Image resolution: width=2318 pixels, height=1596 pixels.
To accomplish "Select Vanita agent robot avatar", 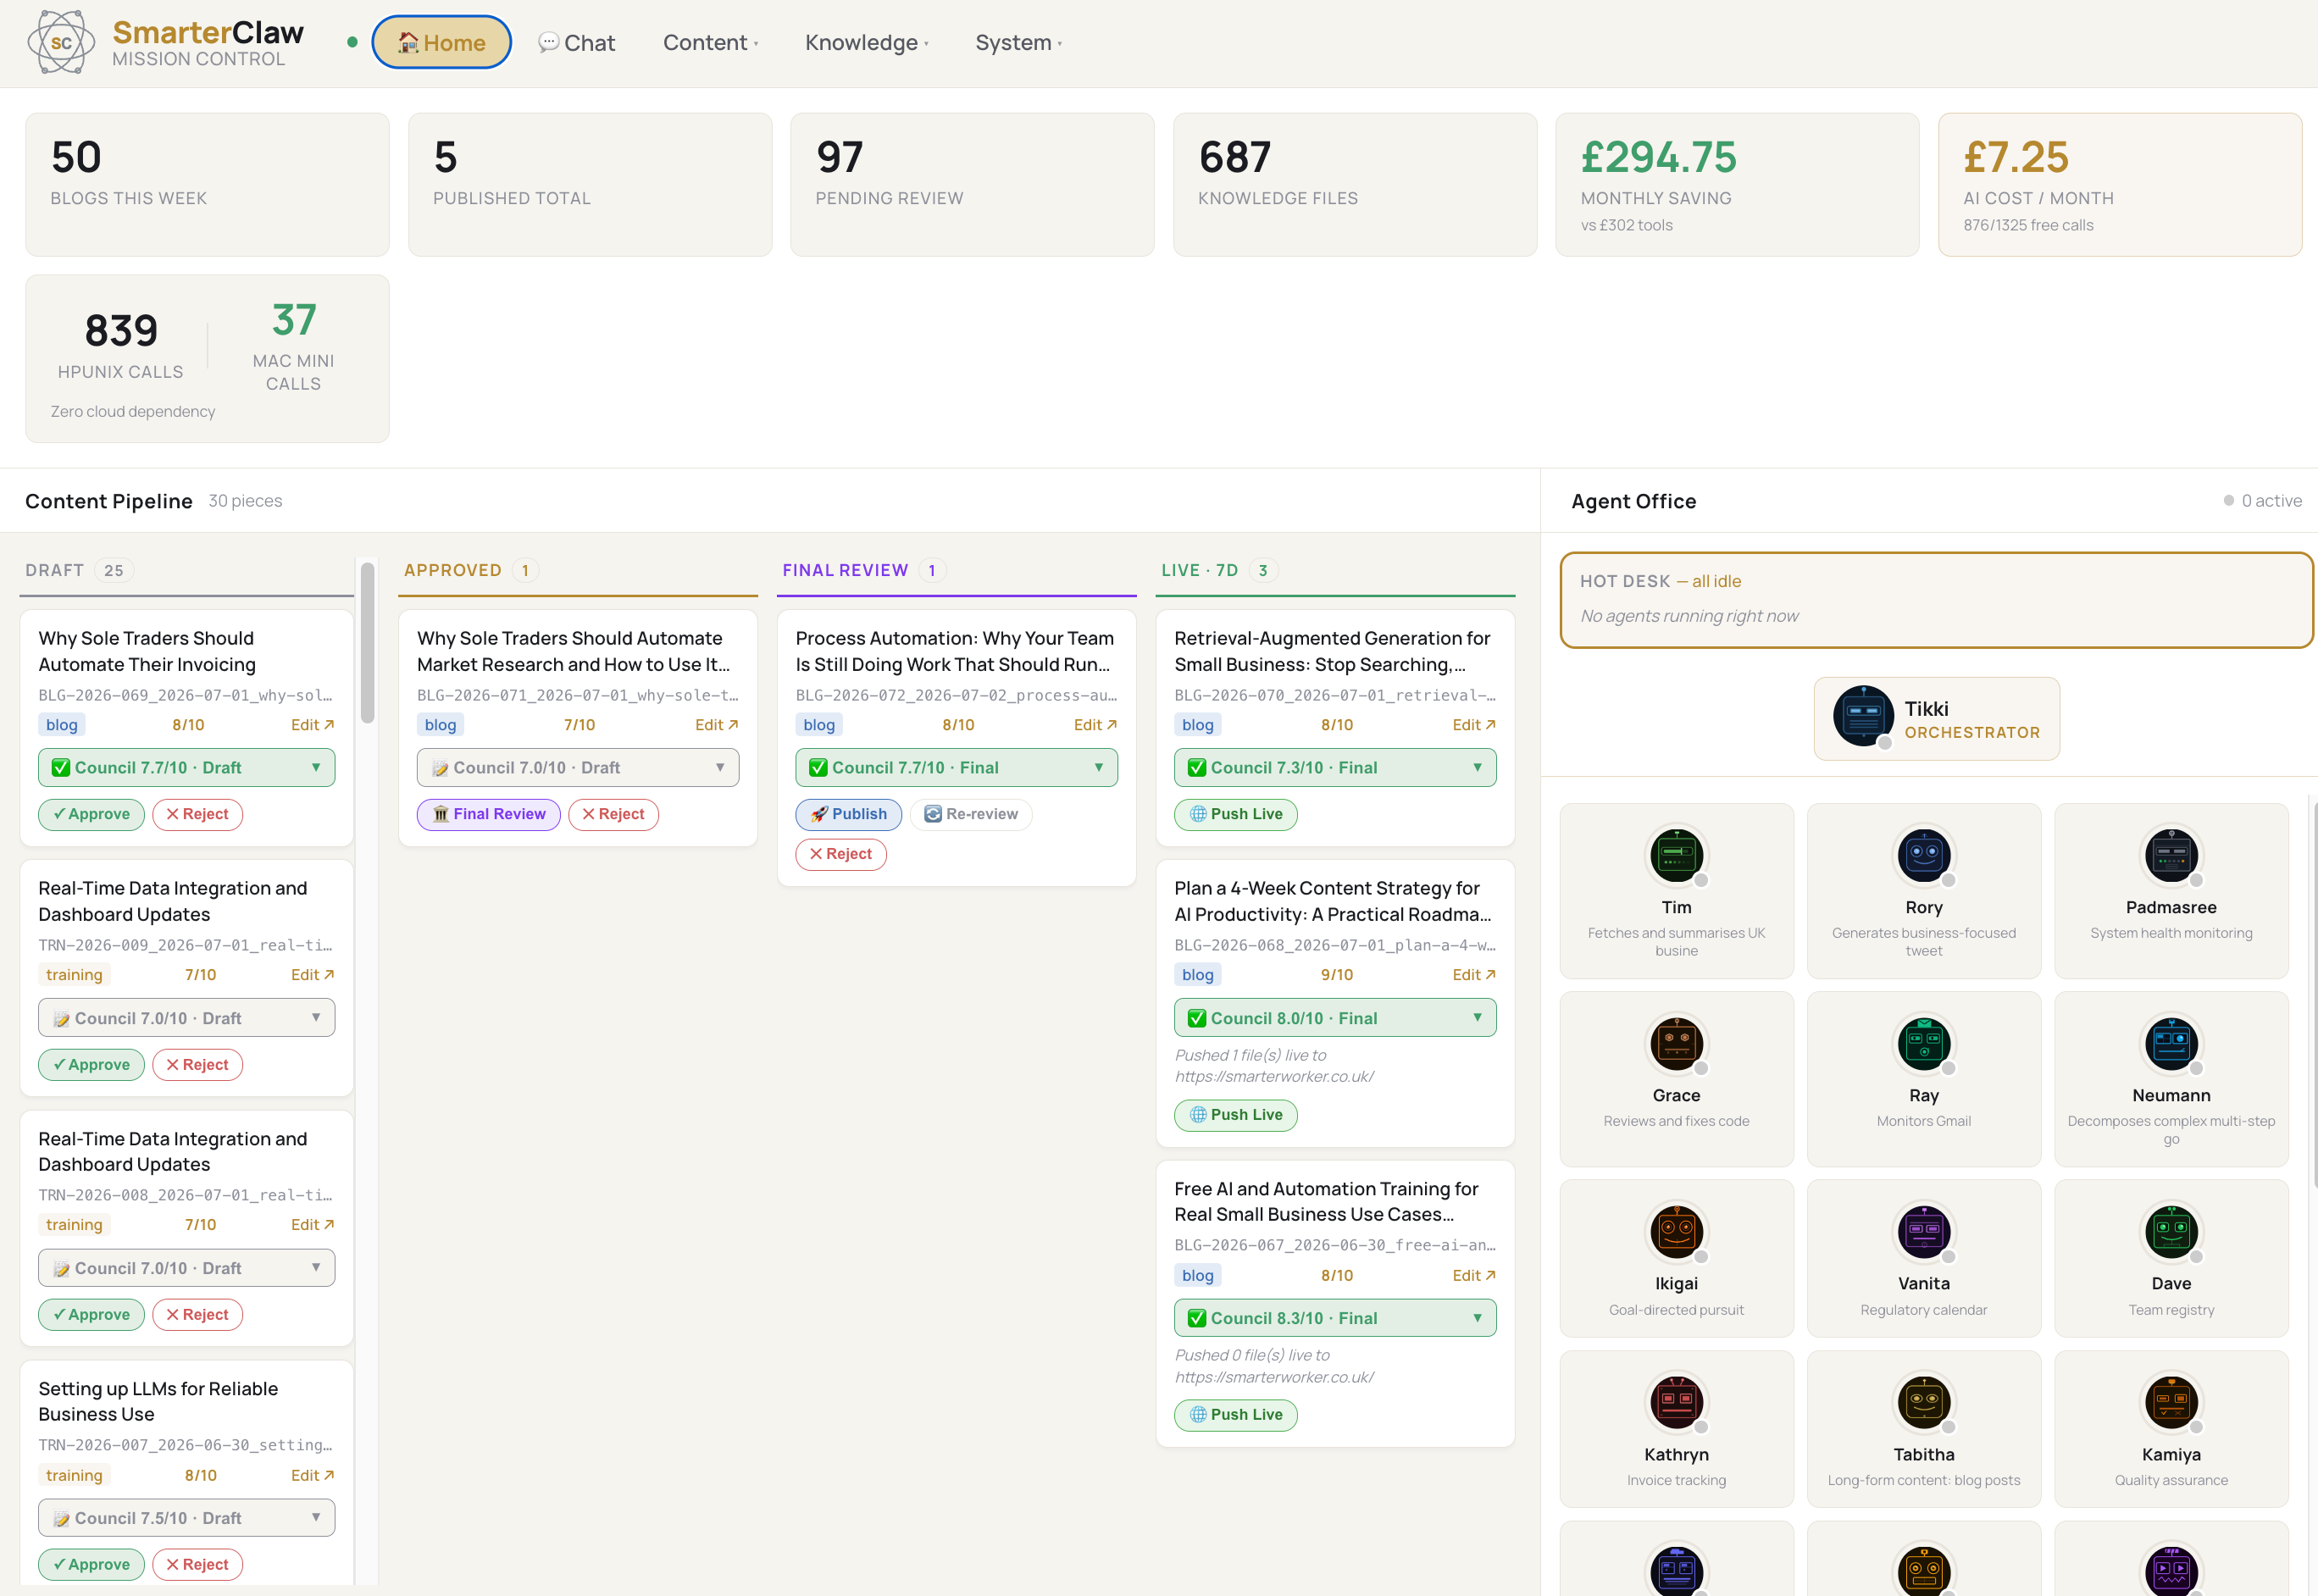I will click(x=1923, y=1231).
